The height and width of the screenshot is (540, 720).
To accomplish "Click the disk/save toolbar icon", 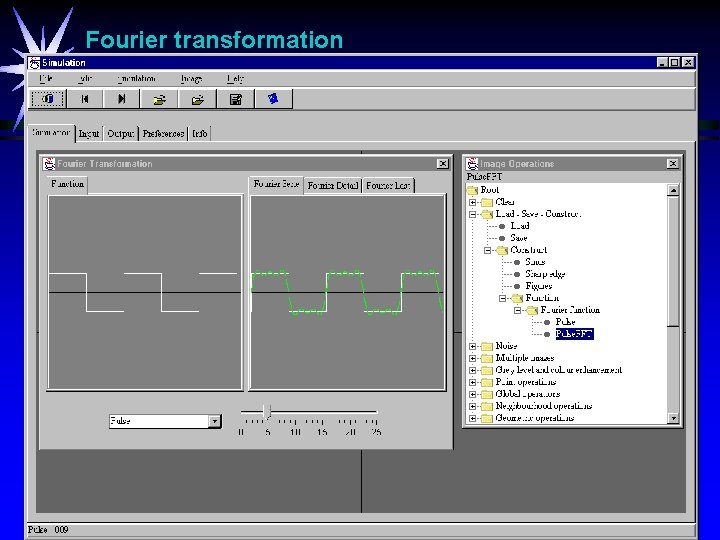I will tap(236, 99).
